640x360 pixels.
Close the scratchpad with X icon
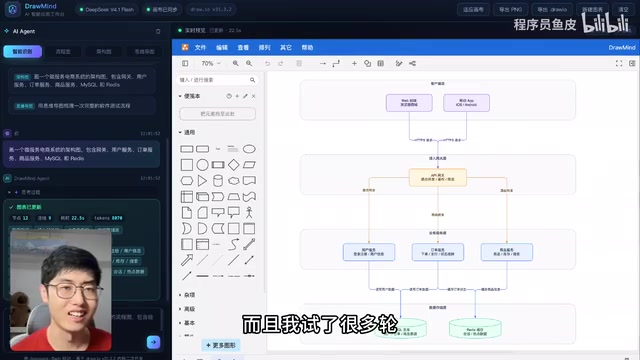coord(253,96)
